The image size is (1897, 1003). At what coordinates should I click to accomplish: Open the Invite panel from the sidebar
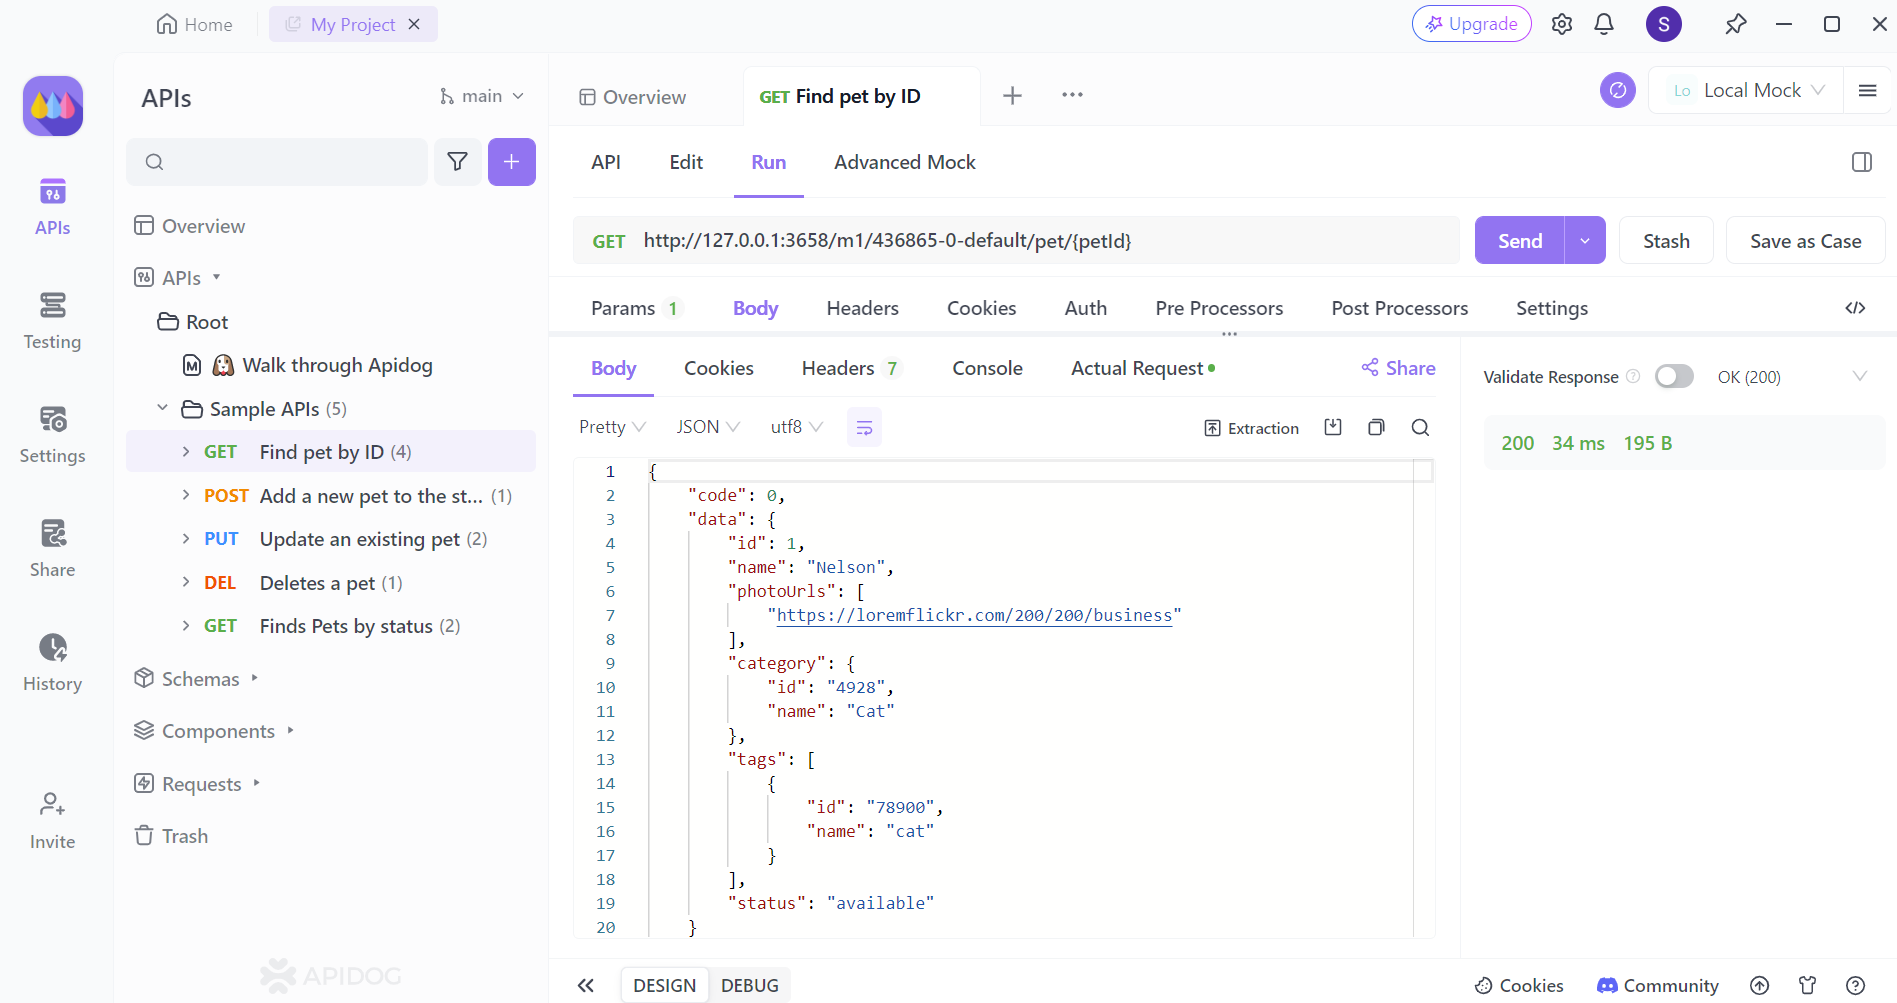(x=52, y=818)
